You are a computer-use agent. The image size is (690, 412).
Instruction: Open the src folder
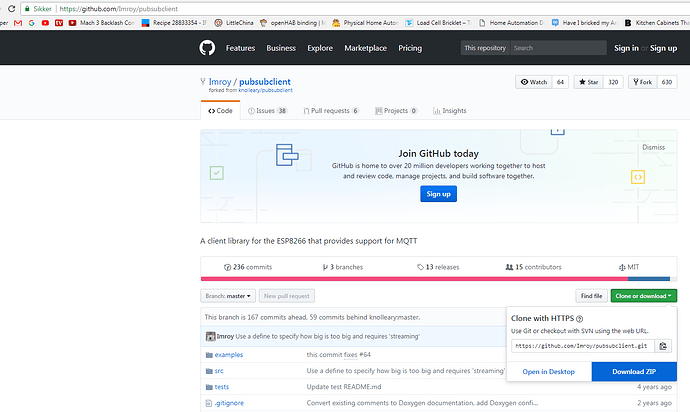click(x=219, y=371)
